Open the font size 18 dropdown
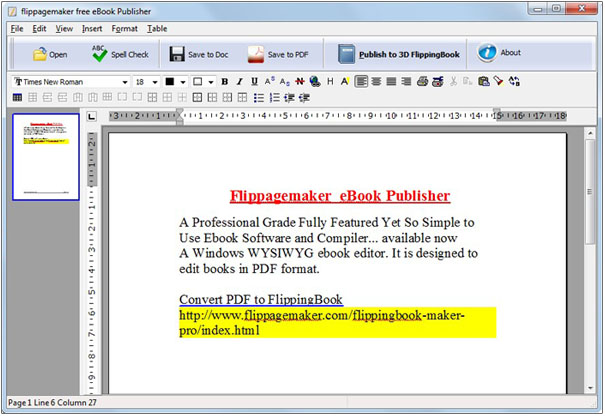The height and width of the screenshot is (416, 605). [155, 81]
